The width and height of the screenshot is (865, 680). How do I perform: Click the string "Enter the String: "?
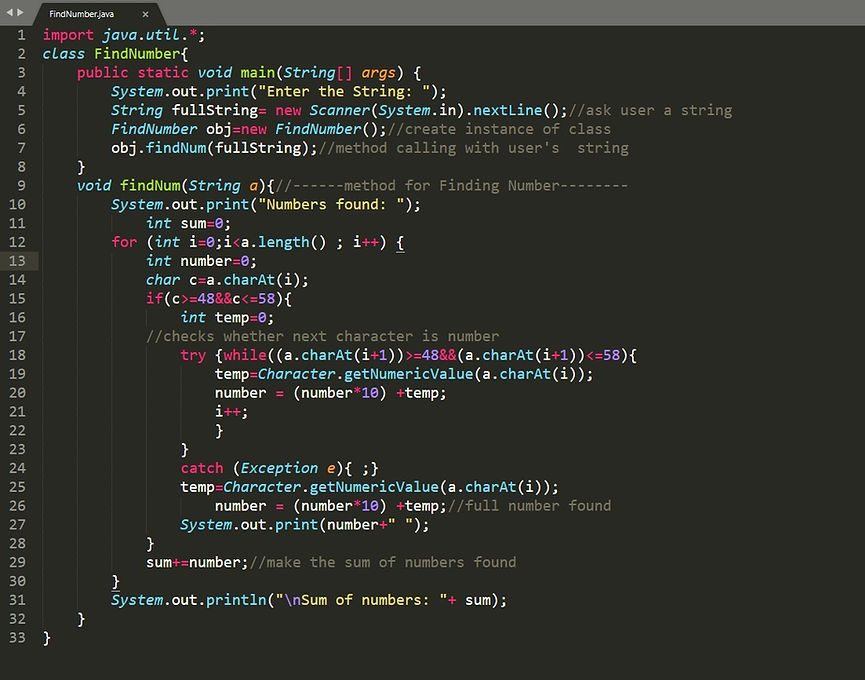pos(344,92)
